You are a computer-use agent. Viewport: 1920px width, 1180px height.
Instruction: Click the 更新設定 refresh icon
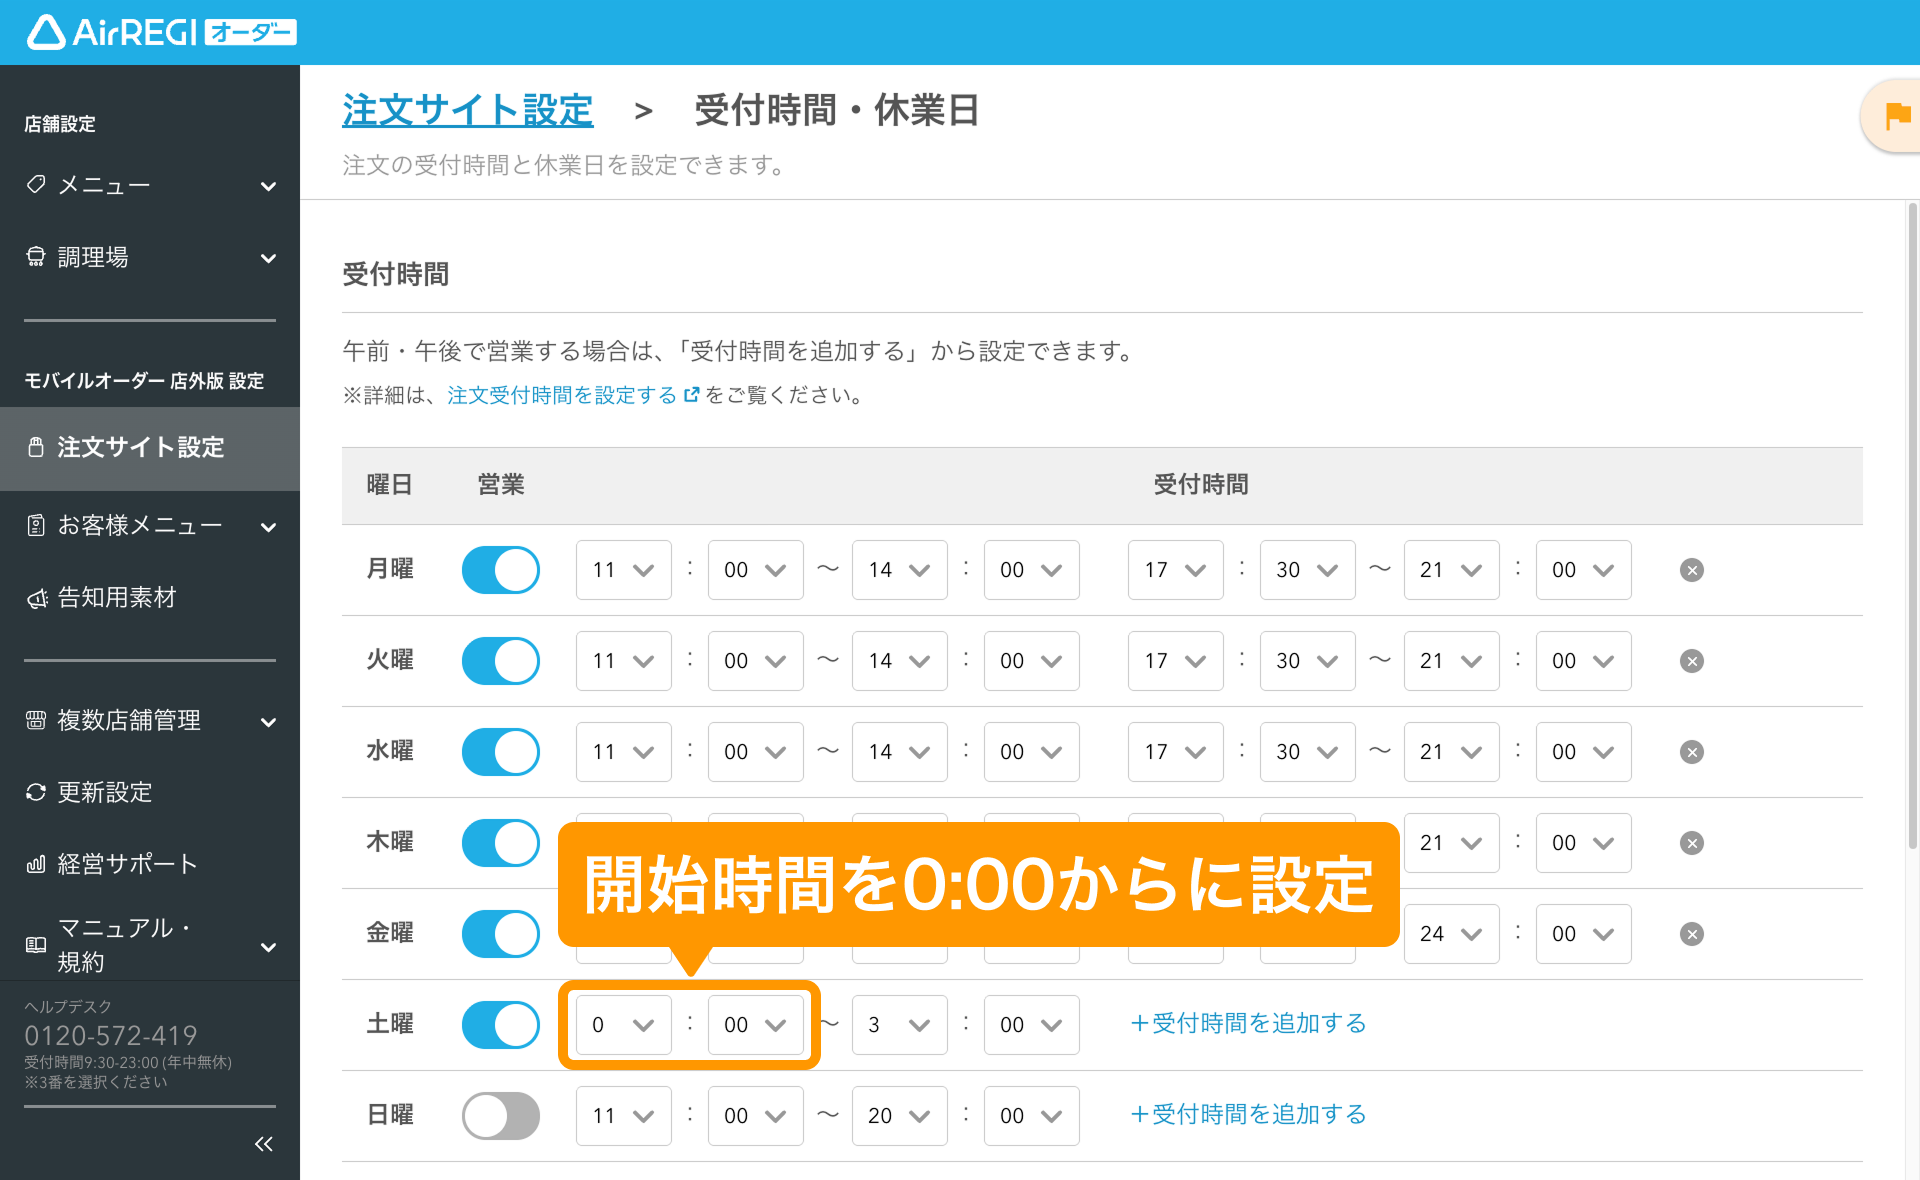tap(36, 792)
